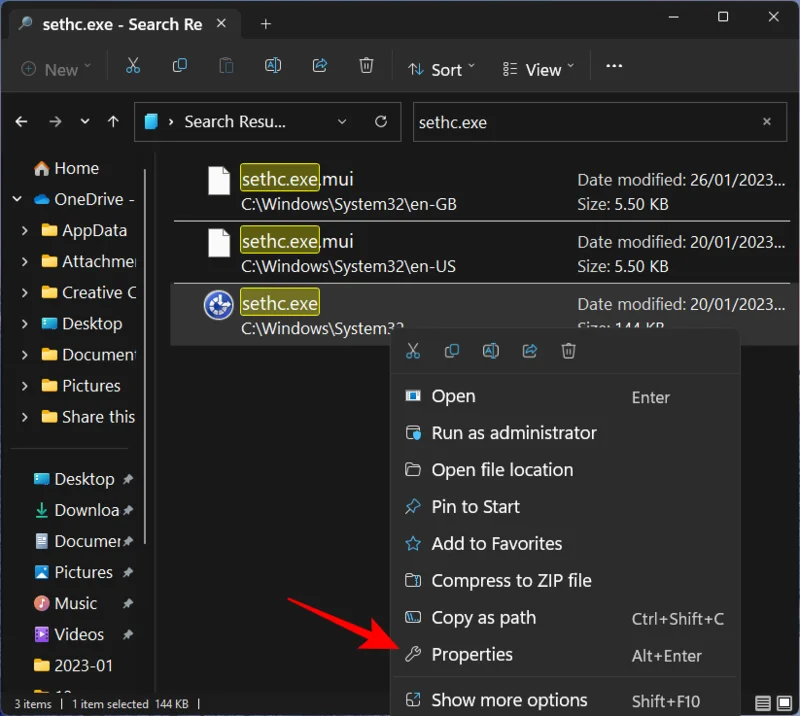Open Properties for sethc.exe
The image size is (800, 716).
tap(471, 655)
